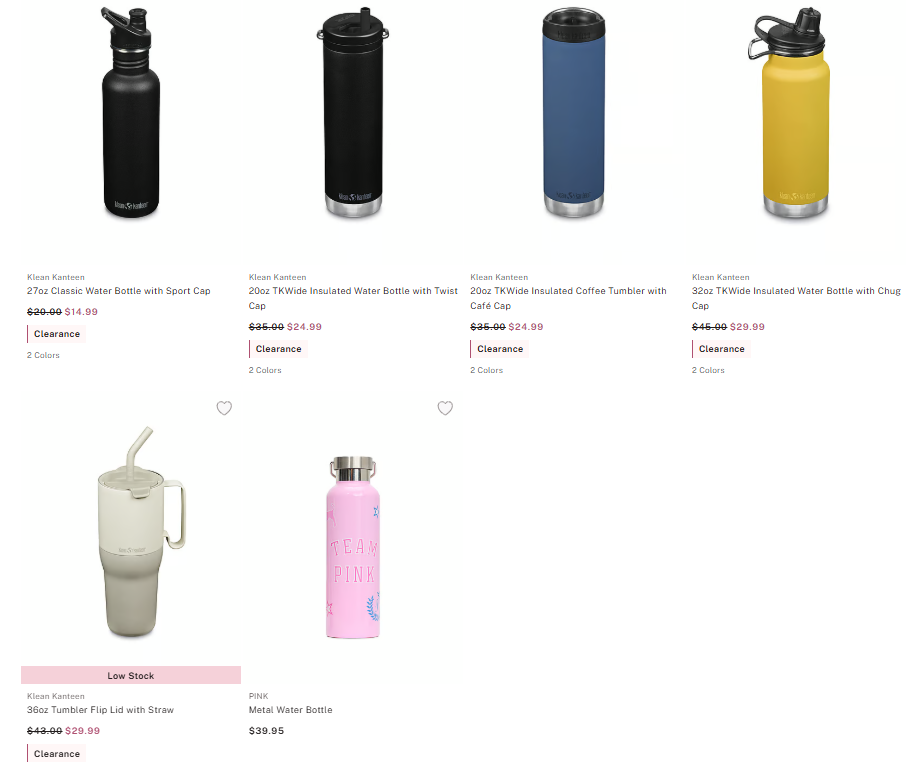Open 20oz TKWide Insulated Coffee Tumbler link
Image resolution: width=920 pixels, height=775 pixels.
point(568,298)
